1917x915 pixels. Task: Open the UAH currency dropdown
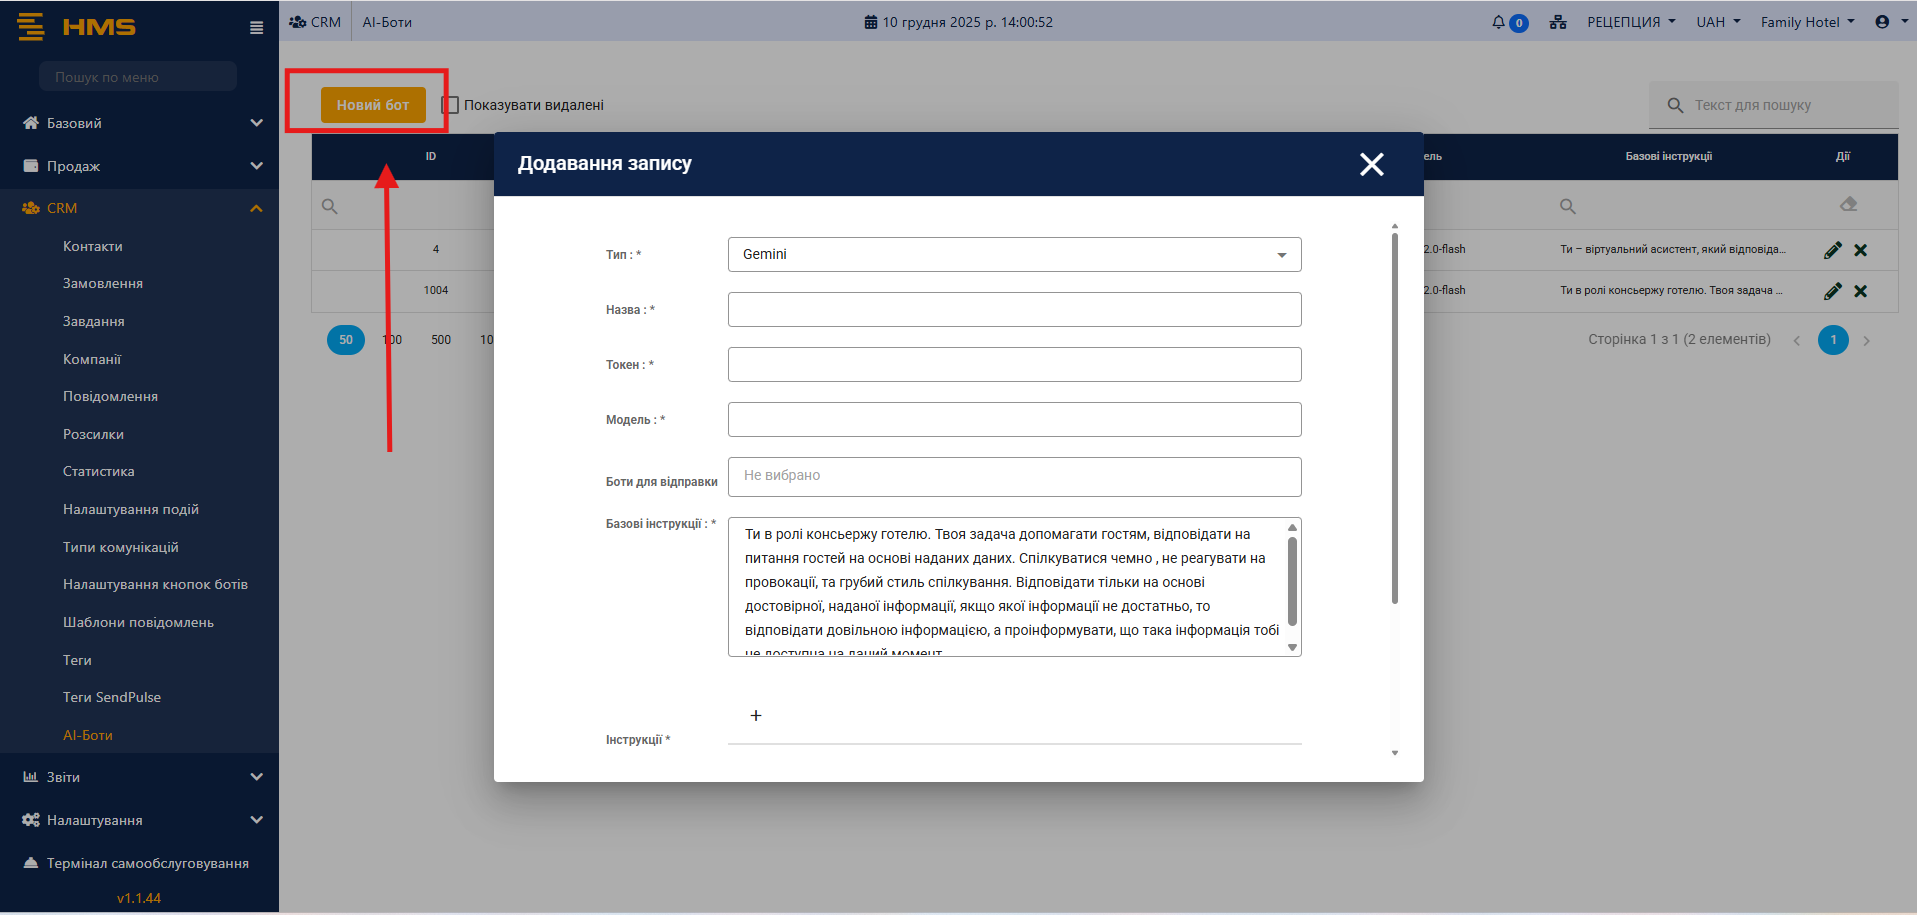pos(1717,22)
